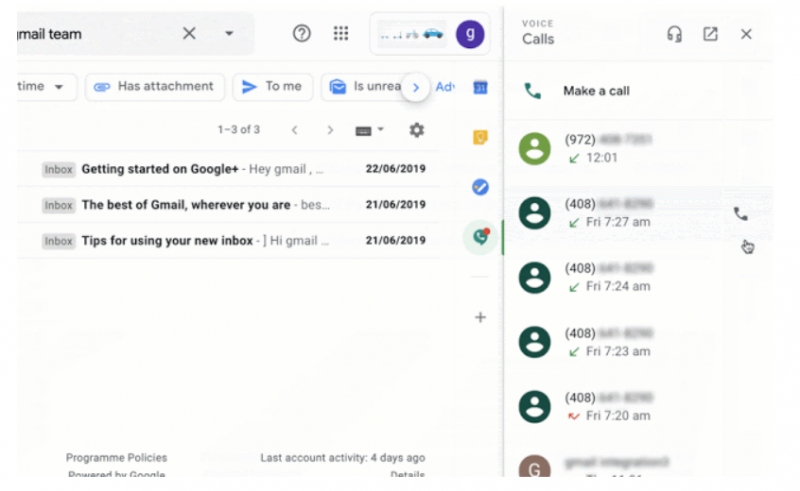This screenshot has width=800, height=491.
Task: Open Google apps grid launcher
Action: coord(341,34)
